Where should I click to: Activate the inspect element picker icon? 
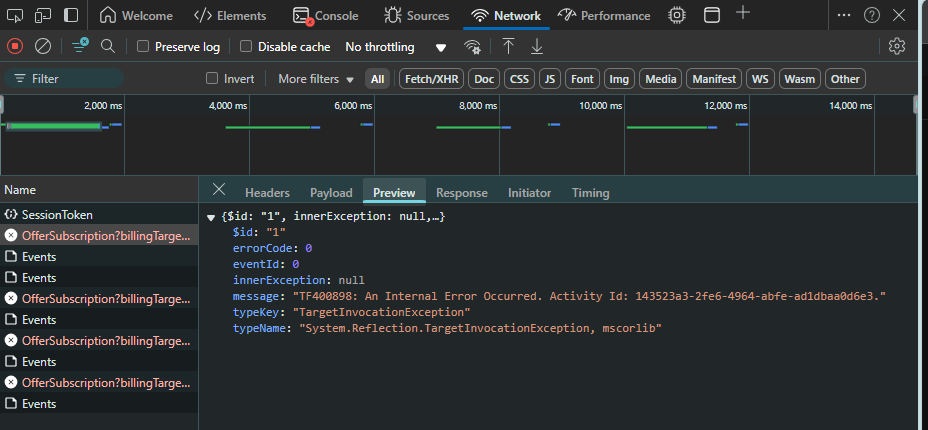tap(15, 15)
